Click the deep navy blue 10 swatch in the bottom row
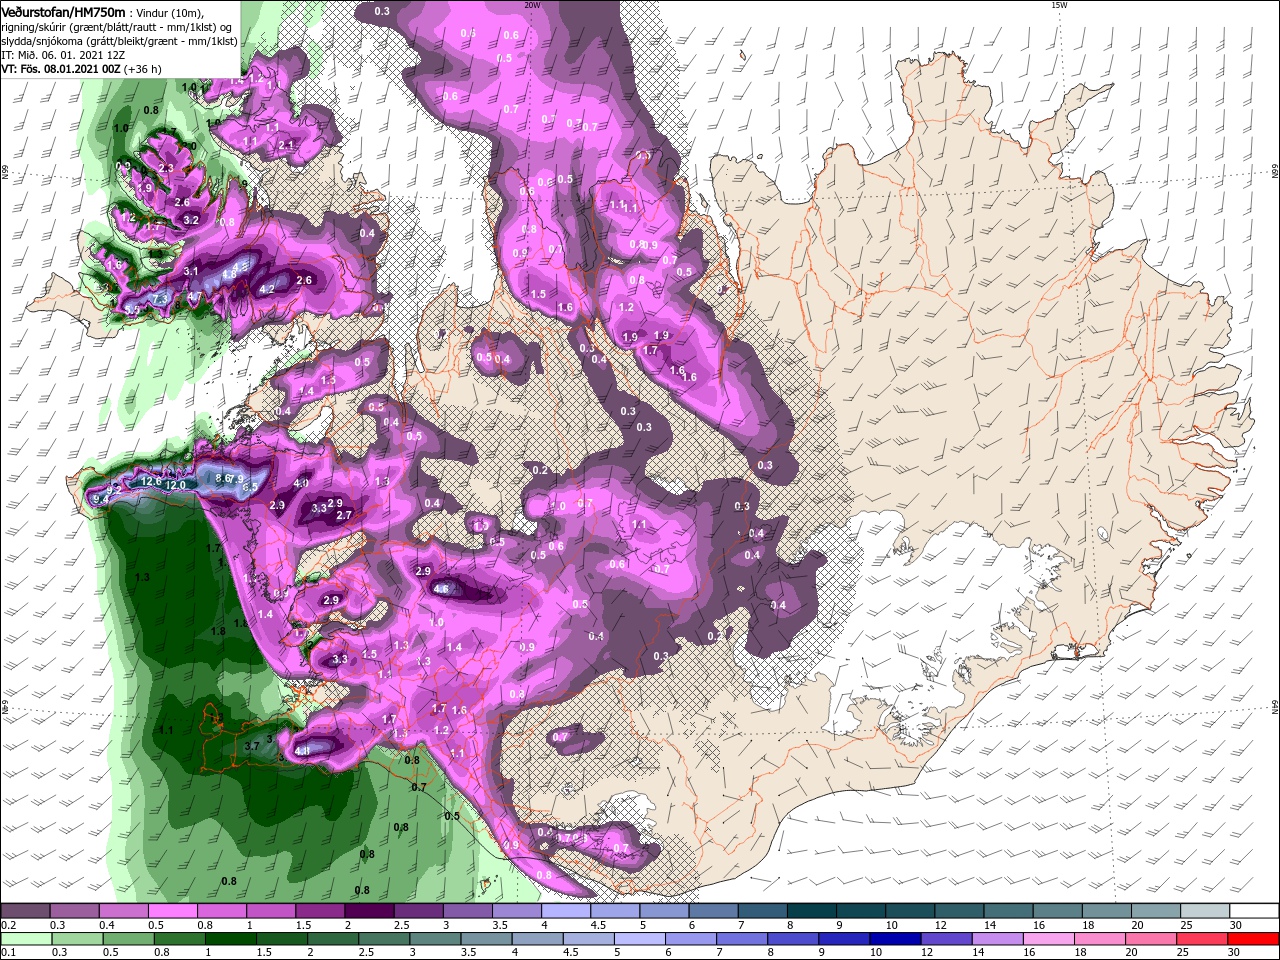This screenshot has height=960, width=1280. 895,939
